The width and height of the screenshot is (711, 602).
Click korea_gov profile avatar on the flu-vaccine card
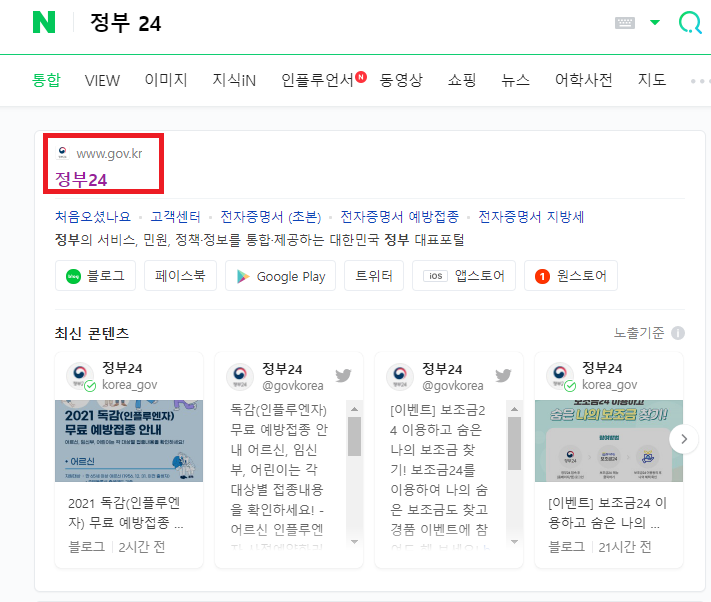pos(81,376)
